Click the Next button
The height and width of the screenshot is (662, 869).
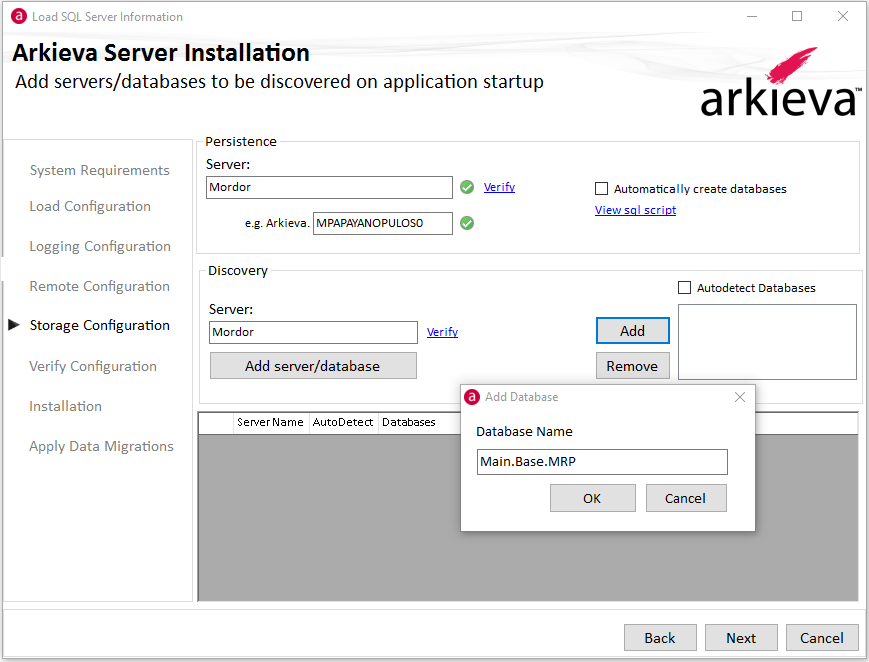741,638
